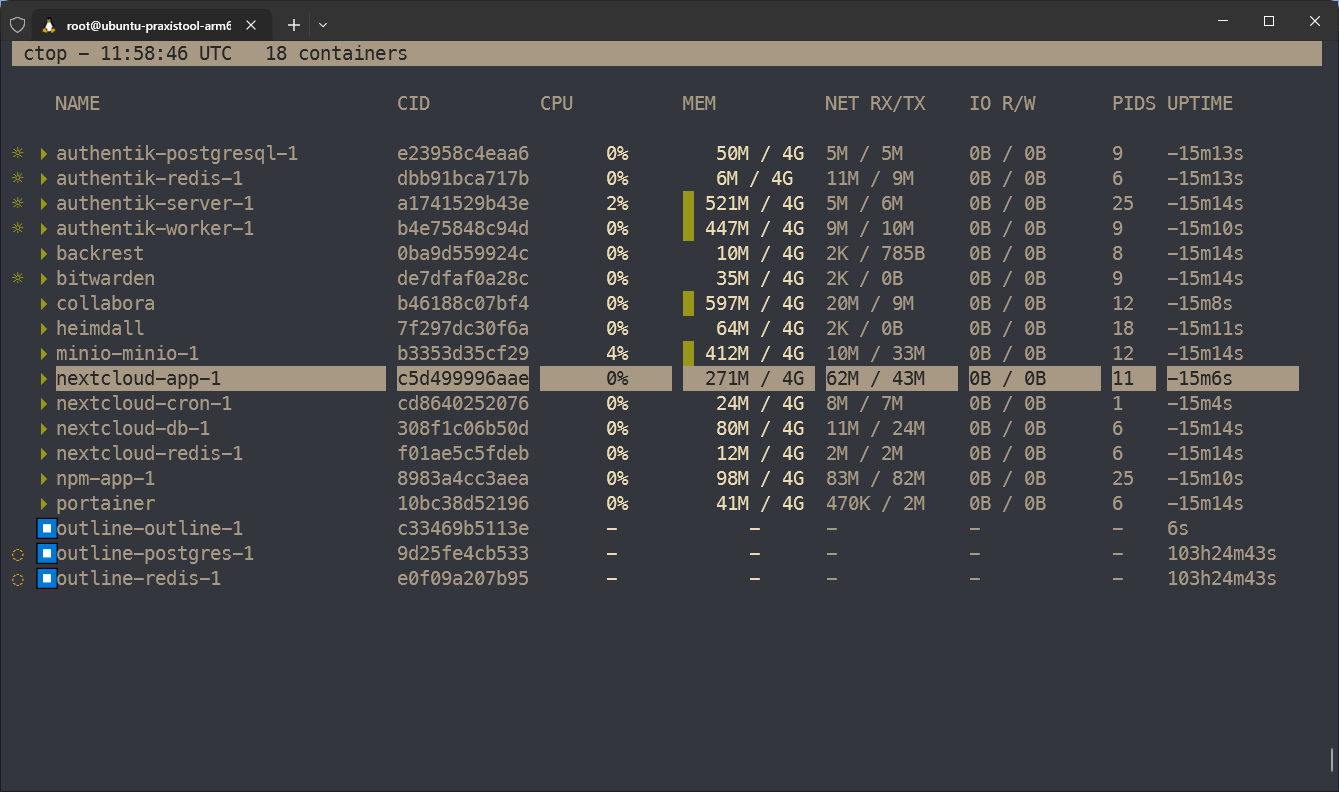
Task: Open a new terminal tab with plus button
Action: (x=294, y=25)
